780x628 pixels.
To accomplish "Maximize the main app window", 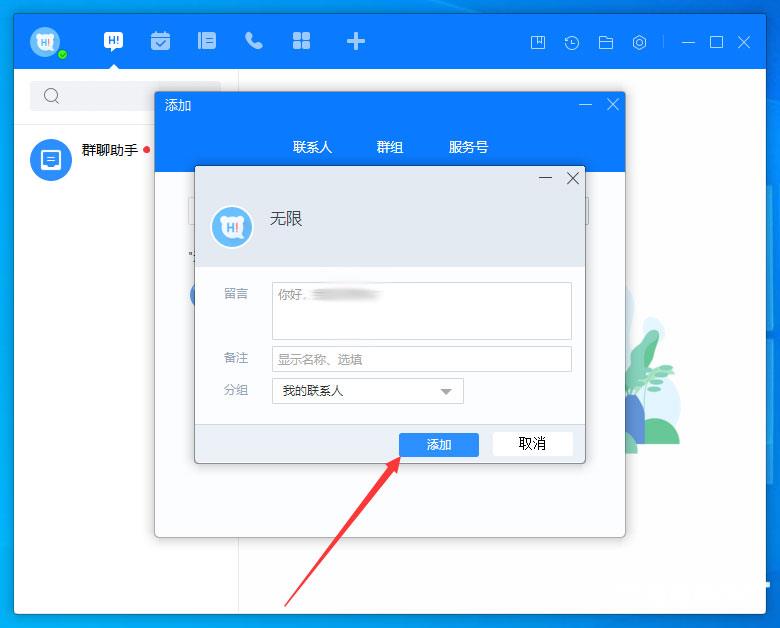I will (716, 42).
